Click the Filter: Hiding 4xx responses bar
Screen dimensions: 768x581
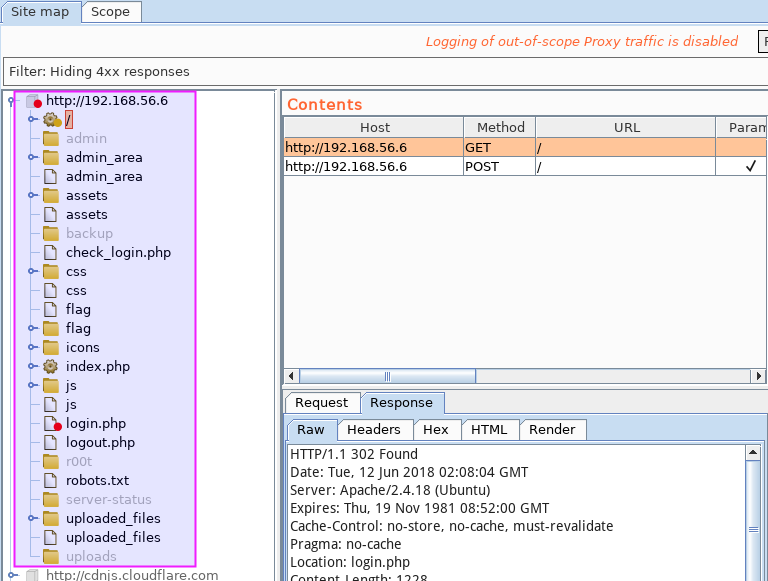coord(385,72)
